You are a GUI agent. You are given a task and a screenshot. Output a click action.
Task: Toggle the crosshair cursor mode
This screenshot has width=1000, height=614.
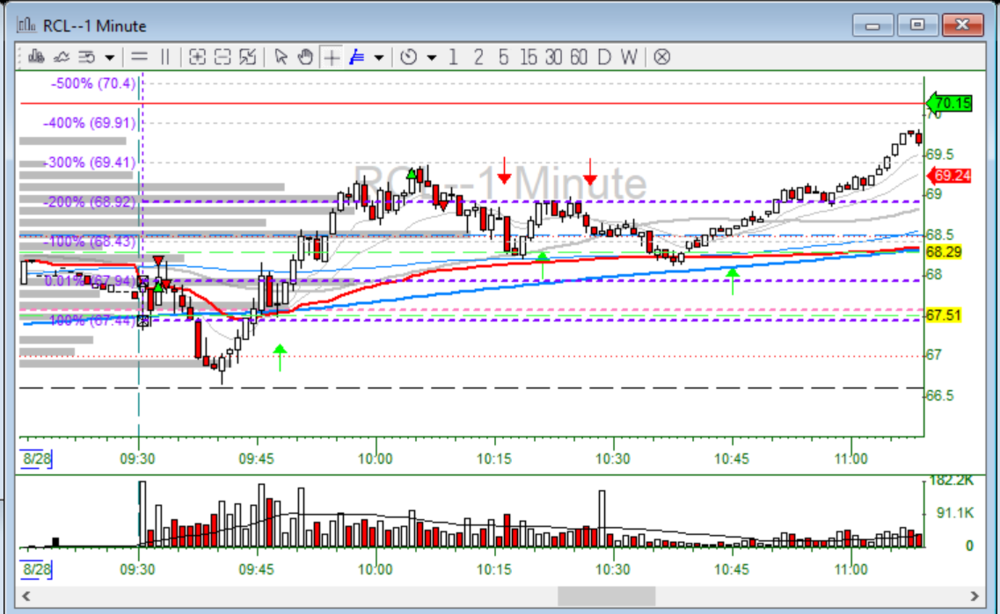pyautogui.click(x=331, y=57)
